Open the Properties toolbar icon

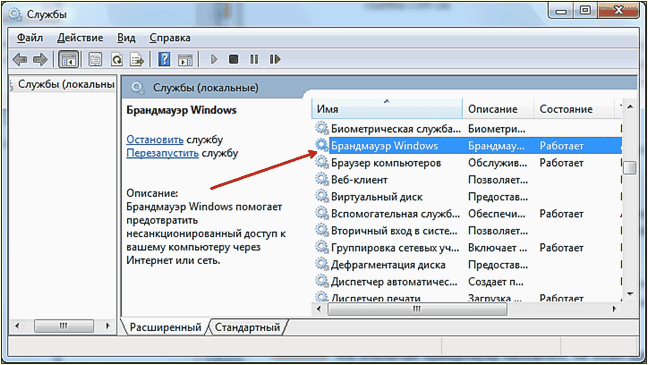coord(95,60)
